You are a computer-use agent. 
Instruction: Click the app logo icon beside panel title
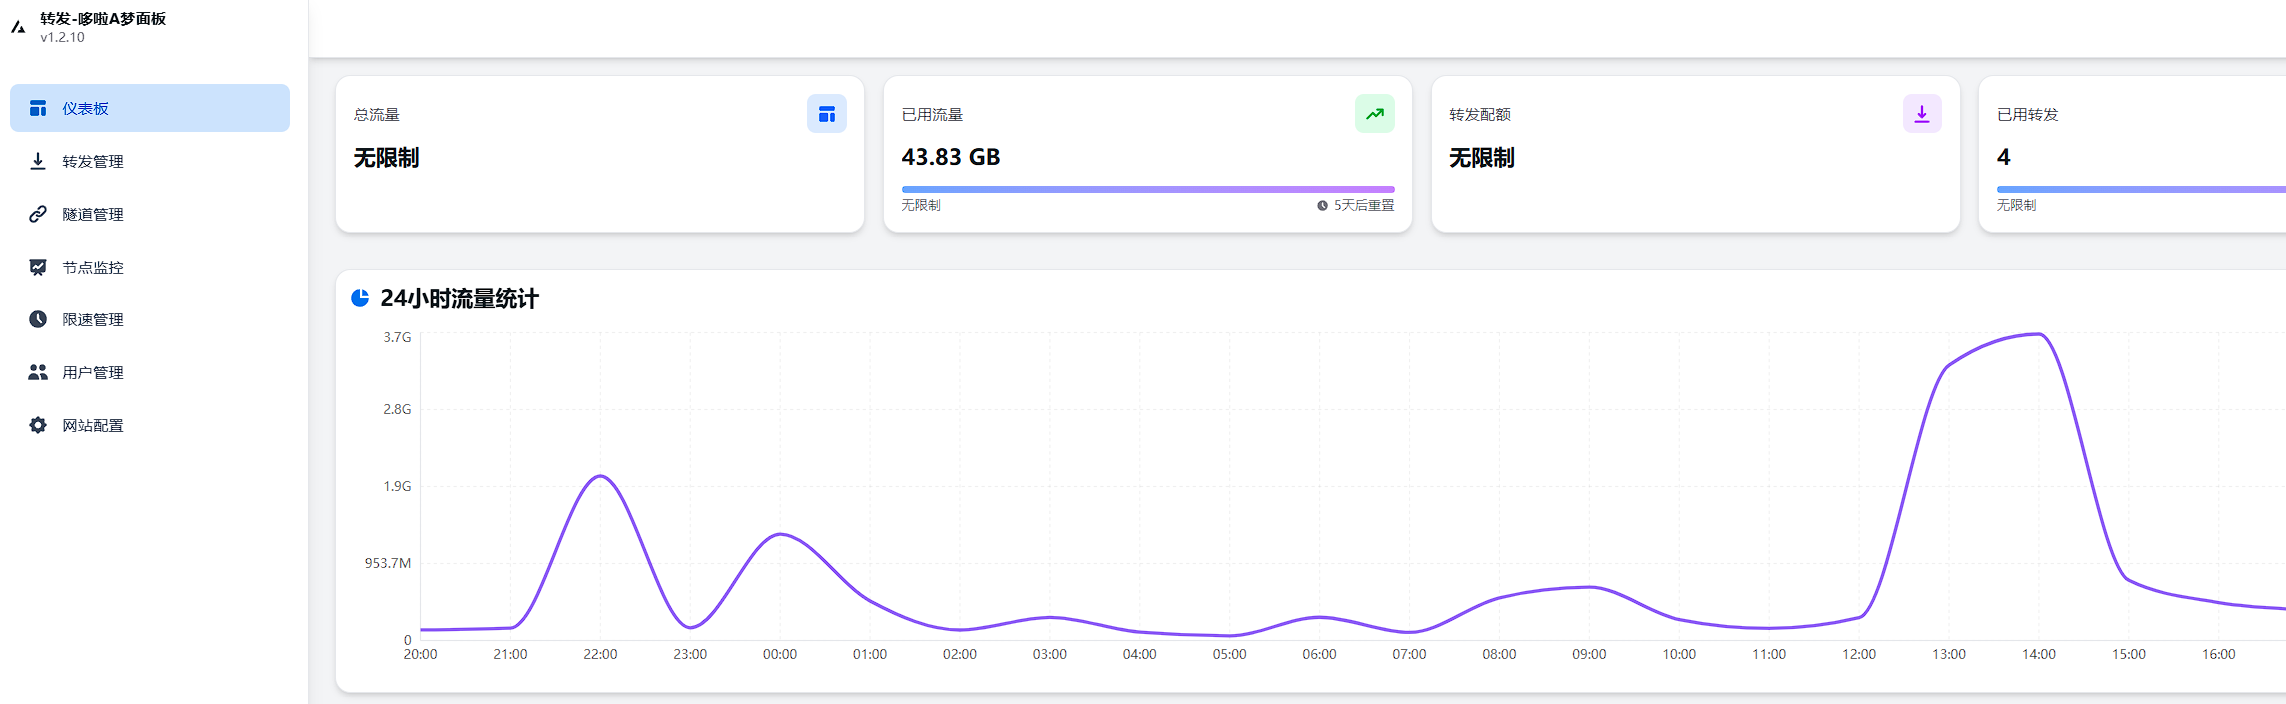(18, 27)
